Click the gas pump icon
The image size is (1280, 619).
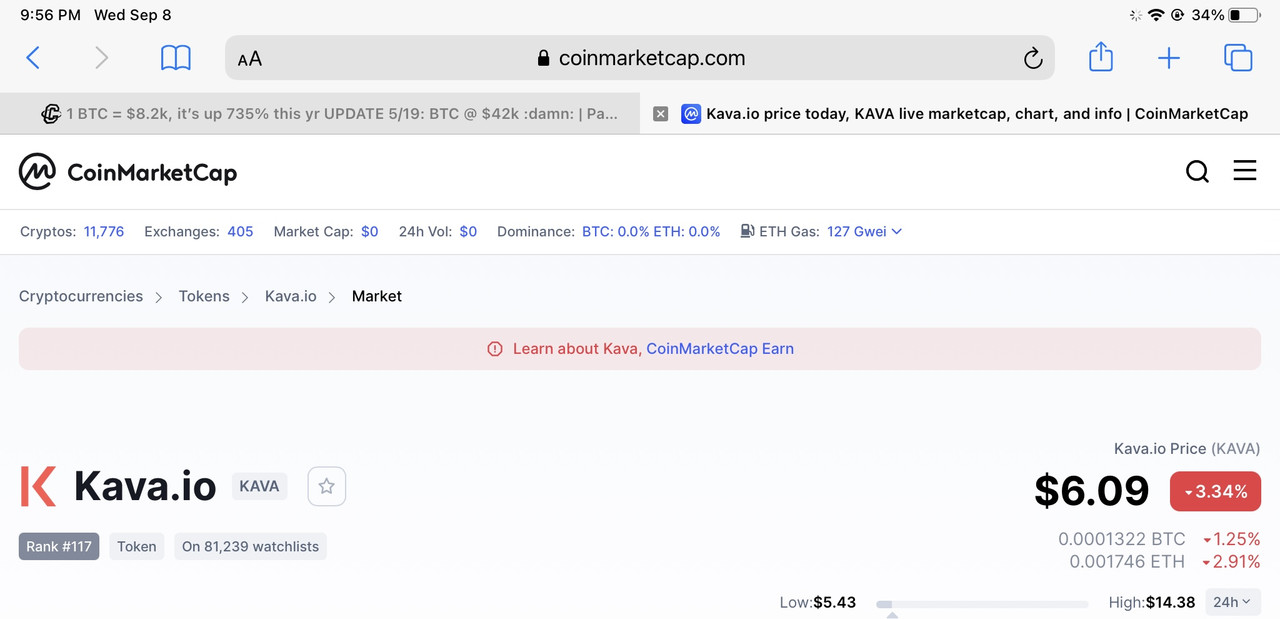(x=747, y=231)
